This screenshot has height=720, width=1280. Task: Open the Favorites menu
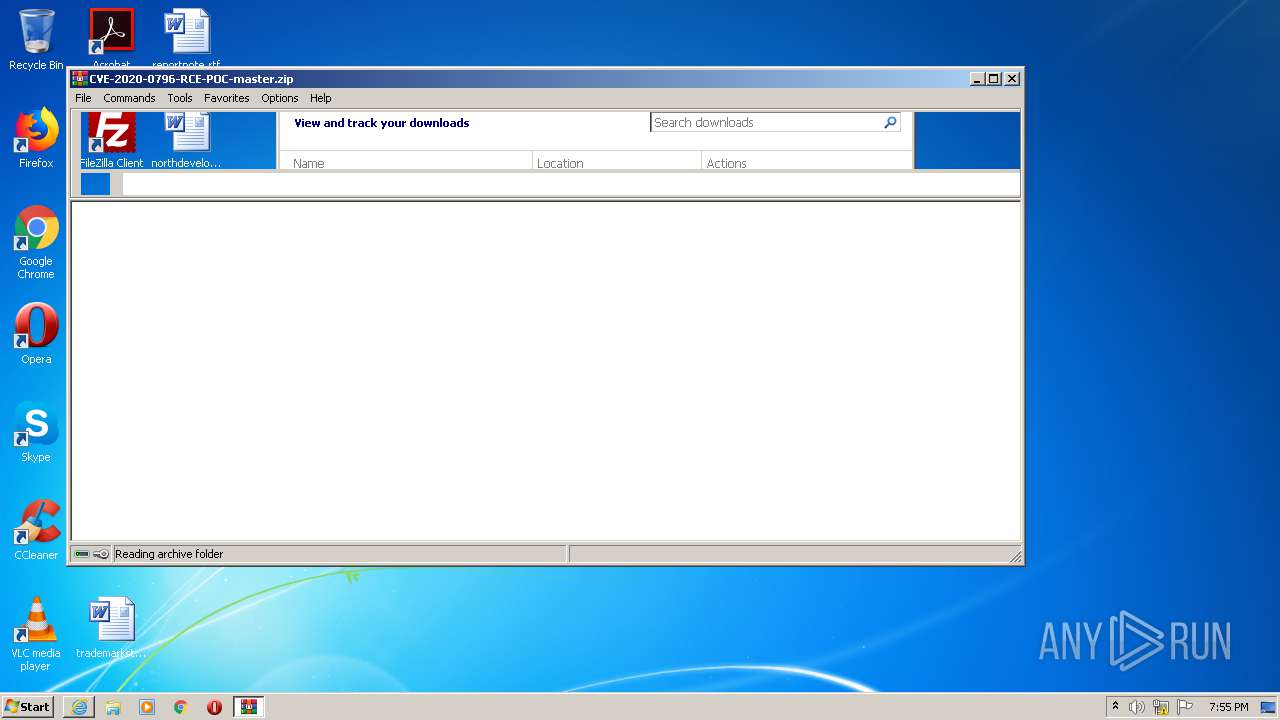click(x=227, y=98)
